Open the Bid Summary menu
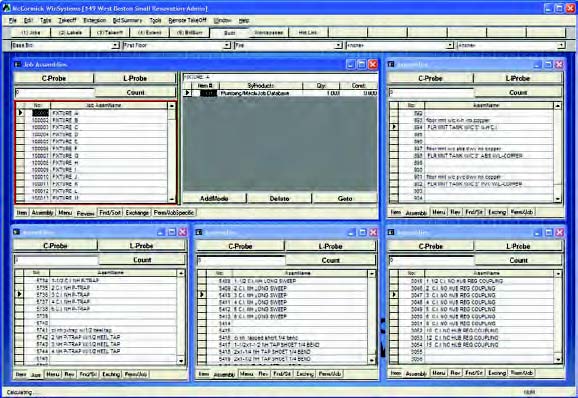This screenshot has height=398, width=578. point(127,20)
